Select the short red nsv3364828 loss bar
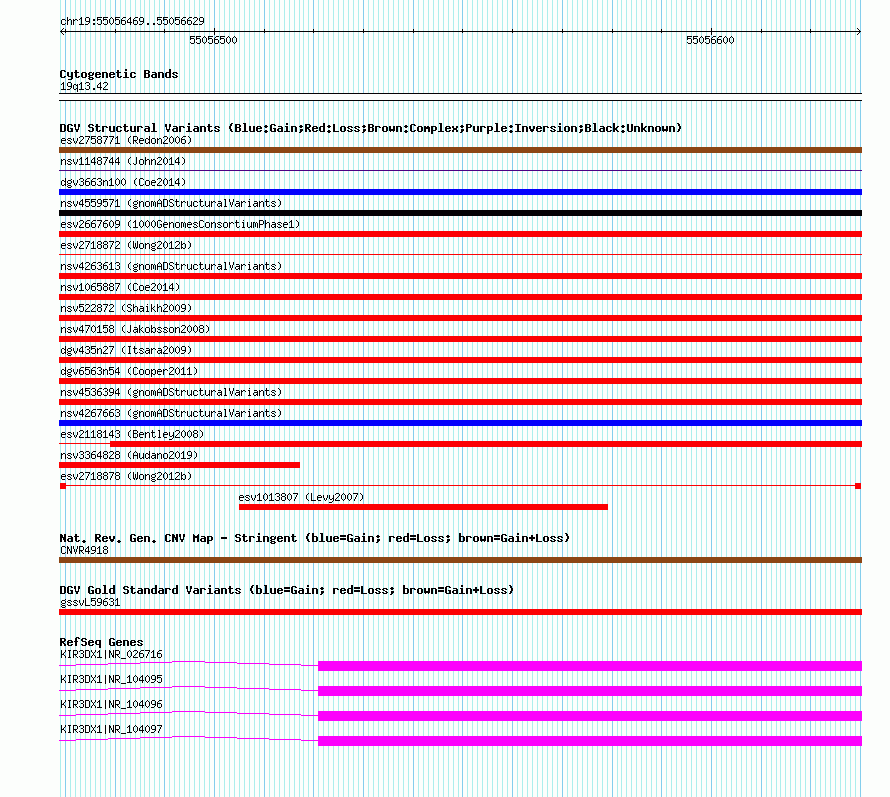The width and height of the screenshot is (890, 797). [x=179, y=465]
